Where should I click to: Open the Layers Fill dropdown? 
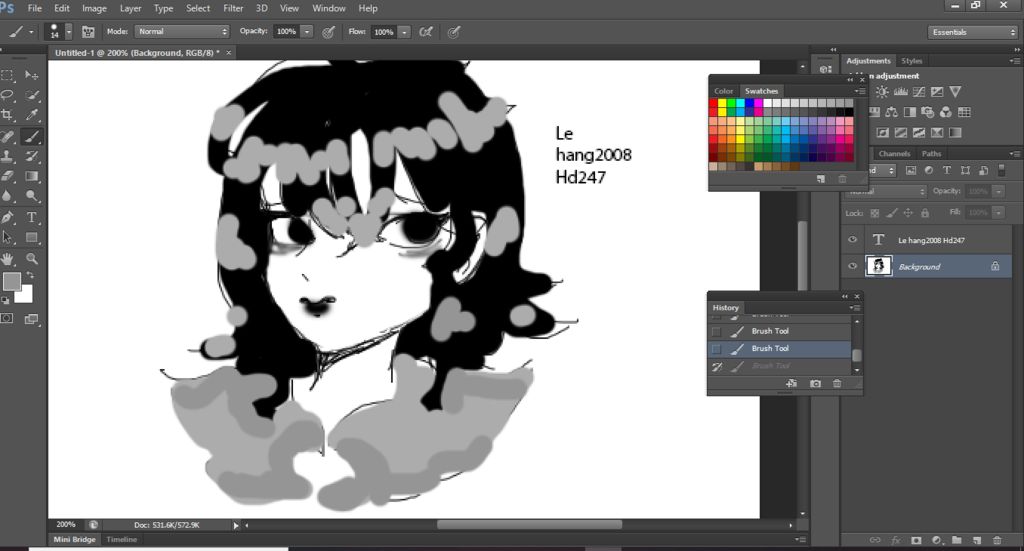point(998,212)
